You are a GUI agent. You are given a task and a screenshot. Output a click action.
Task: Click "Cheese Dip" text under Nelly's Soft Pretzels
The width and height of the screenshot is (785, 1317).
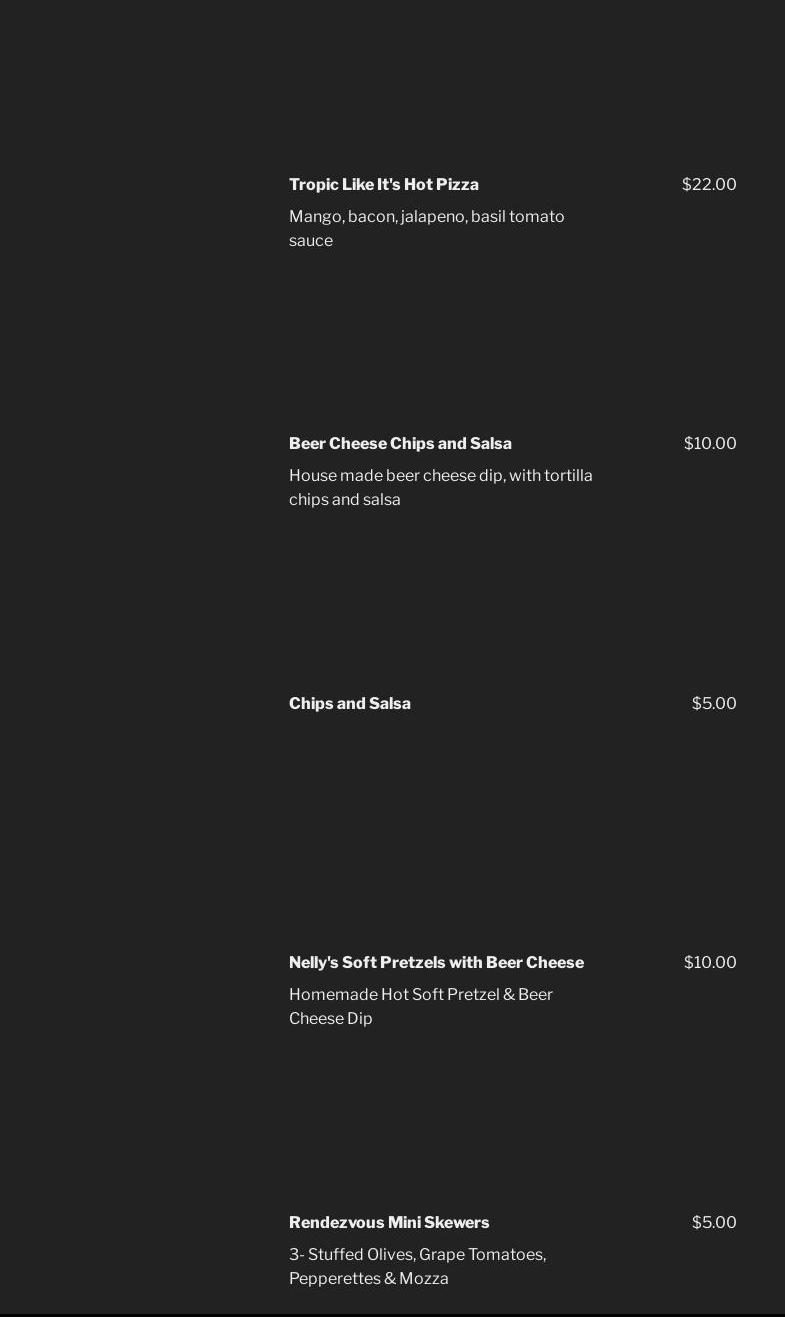[x=330, y=1019]
